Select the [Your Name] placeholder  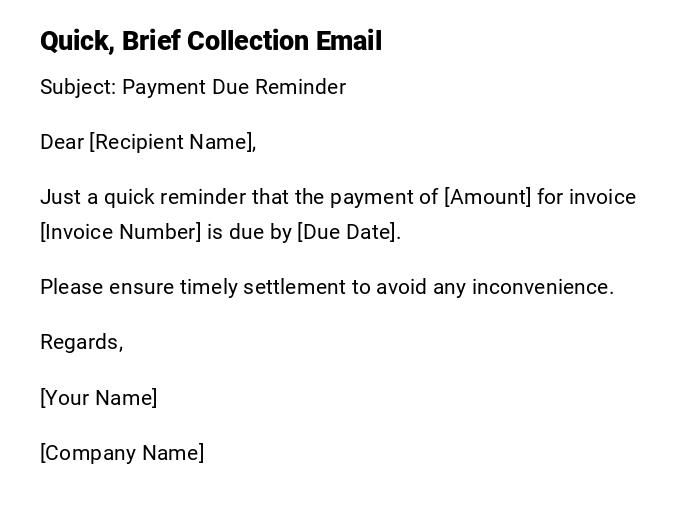pyautogui.click(x=98, y=398)
